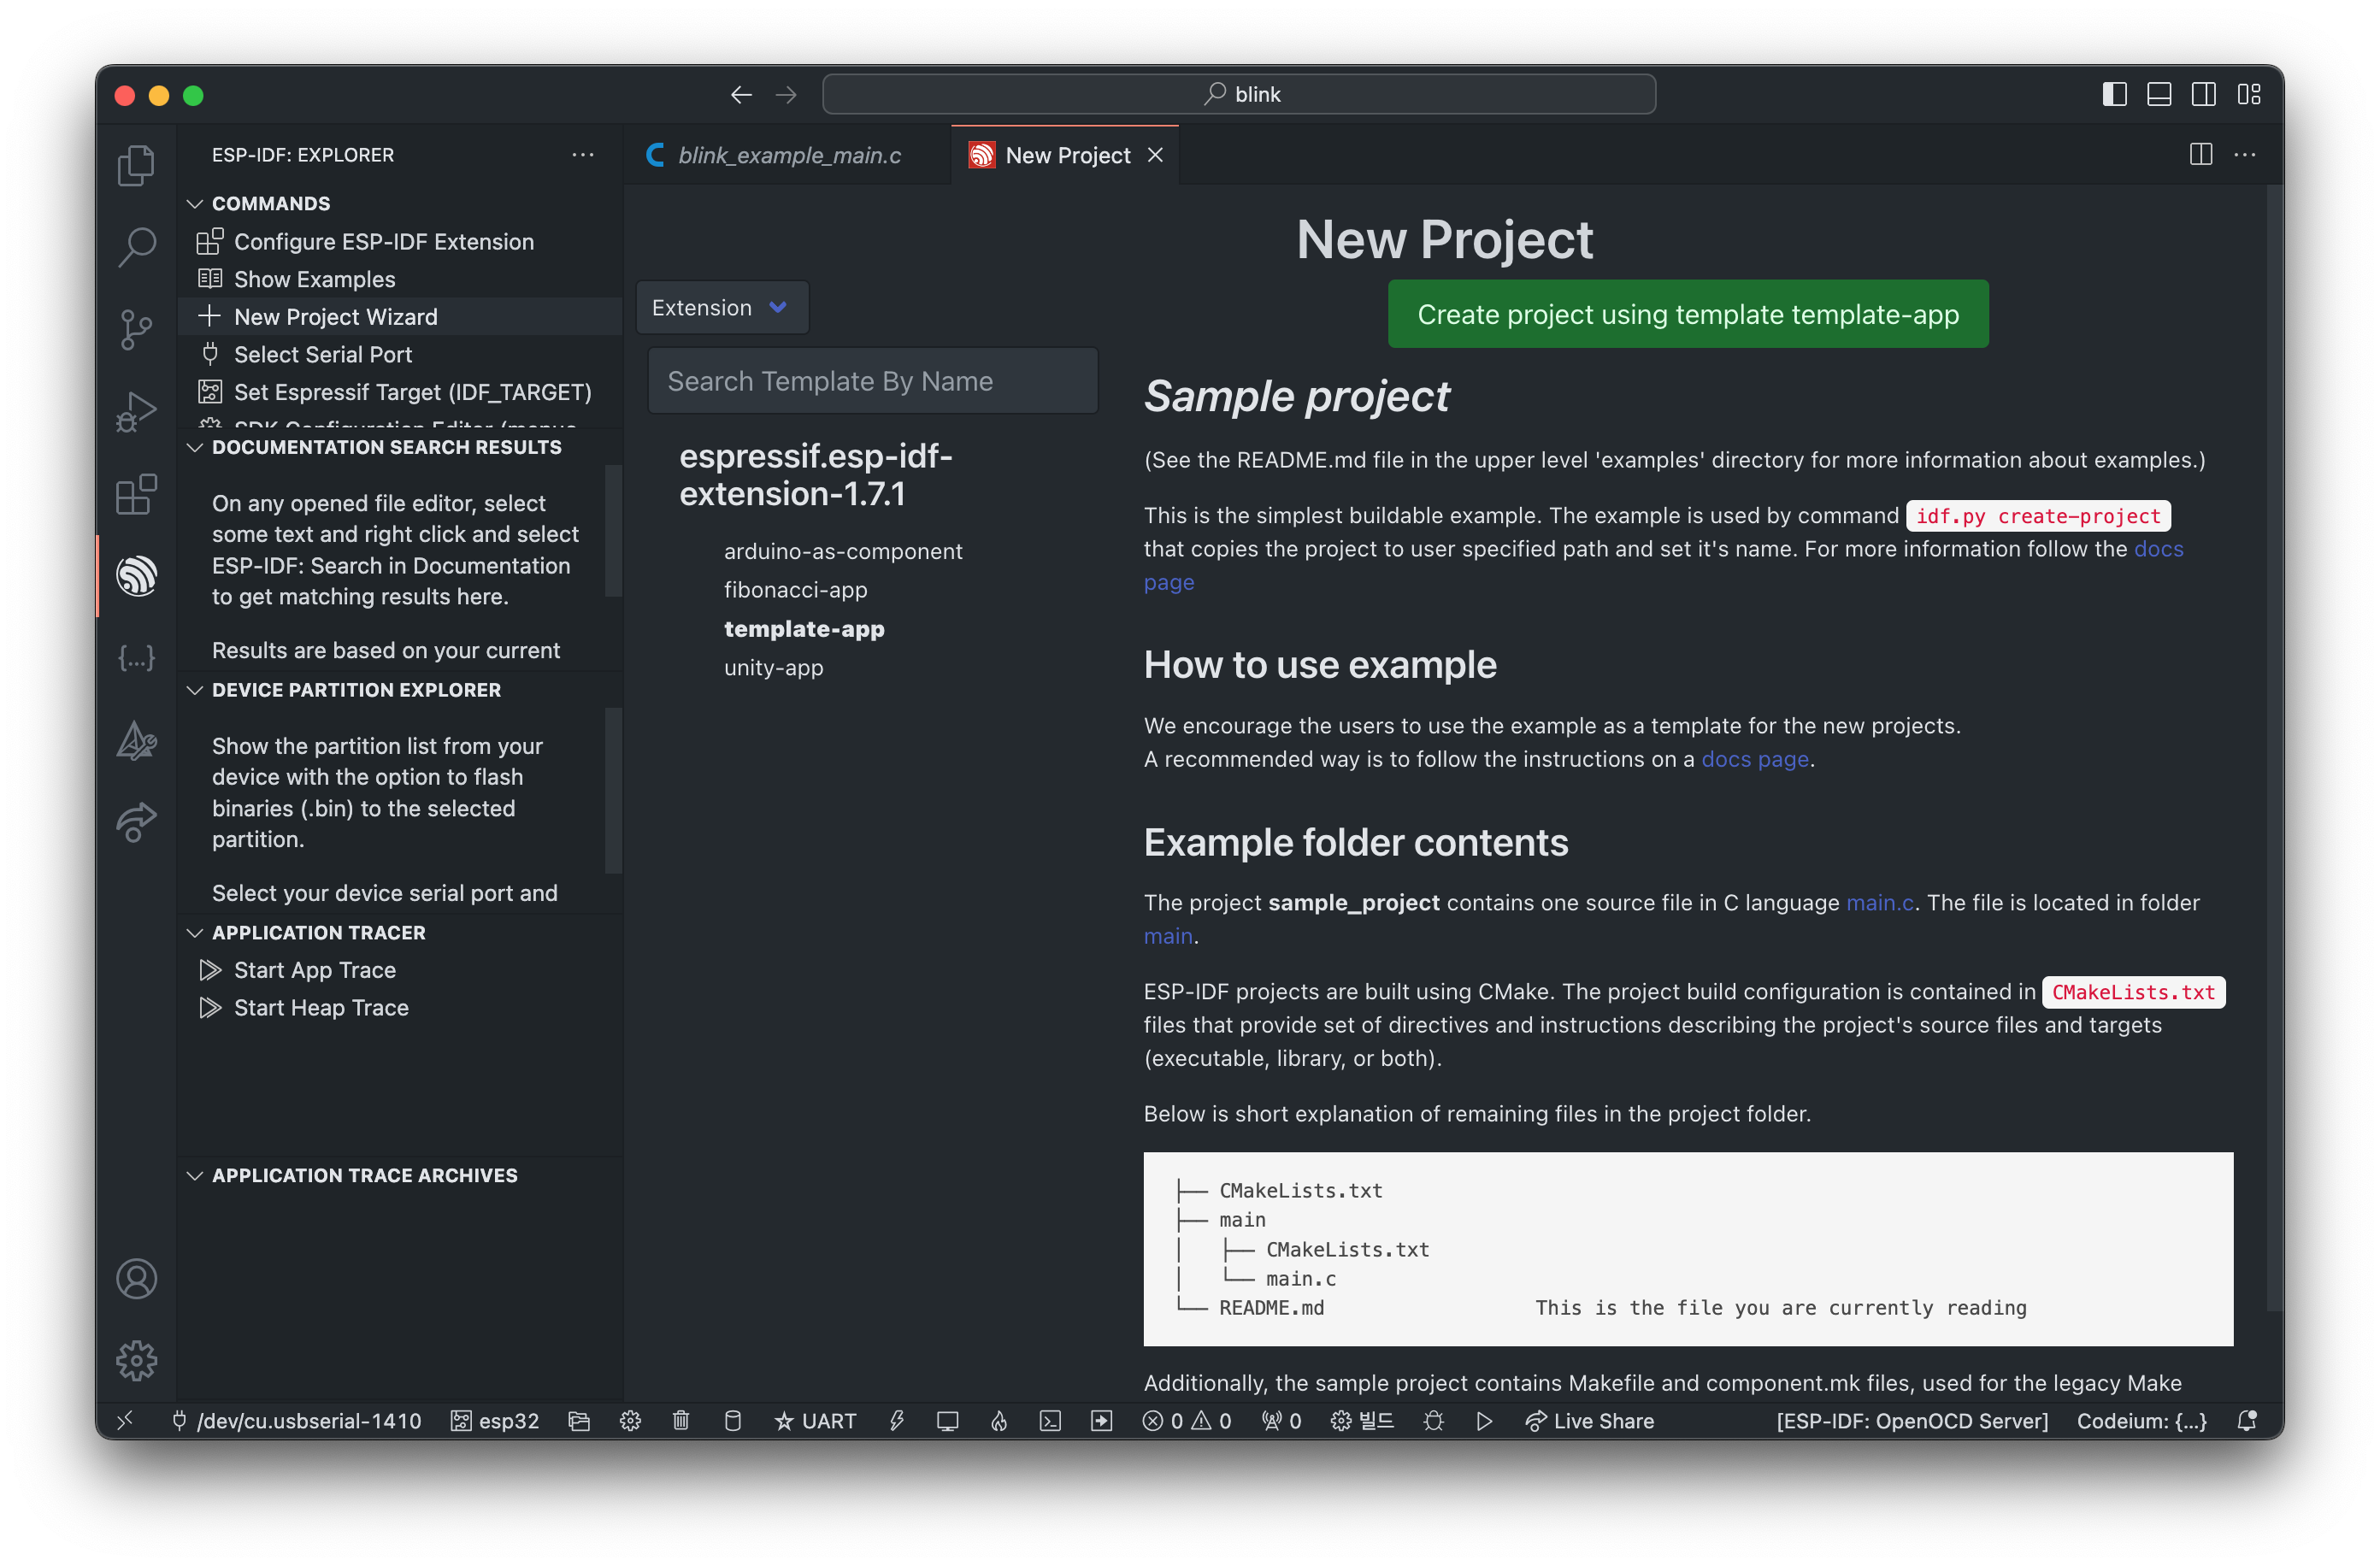Viewport: 2380px width, 1566px height.
Task: Open Source Control view in activity bar
Action: 136,329
